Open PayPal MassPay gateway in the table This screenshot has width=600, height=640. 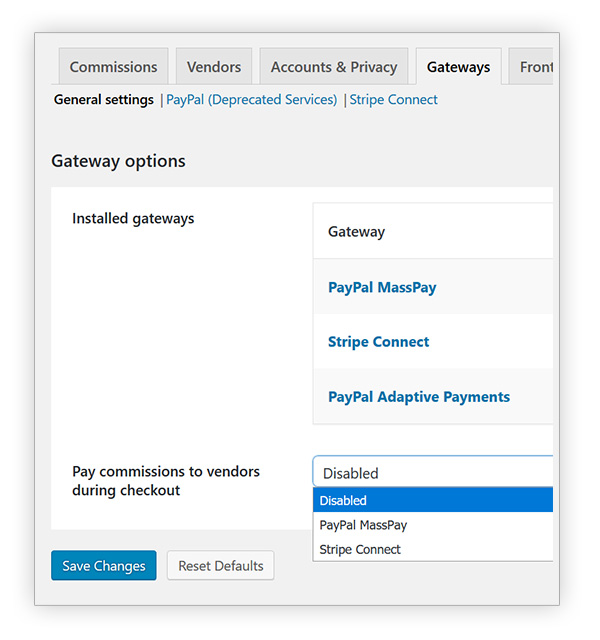(x=382, y=287)
